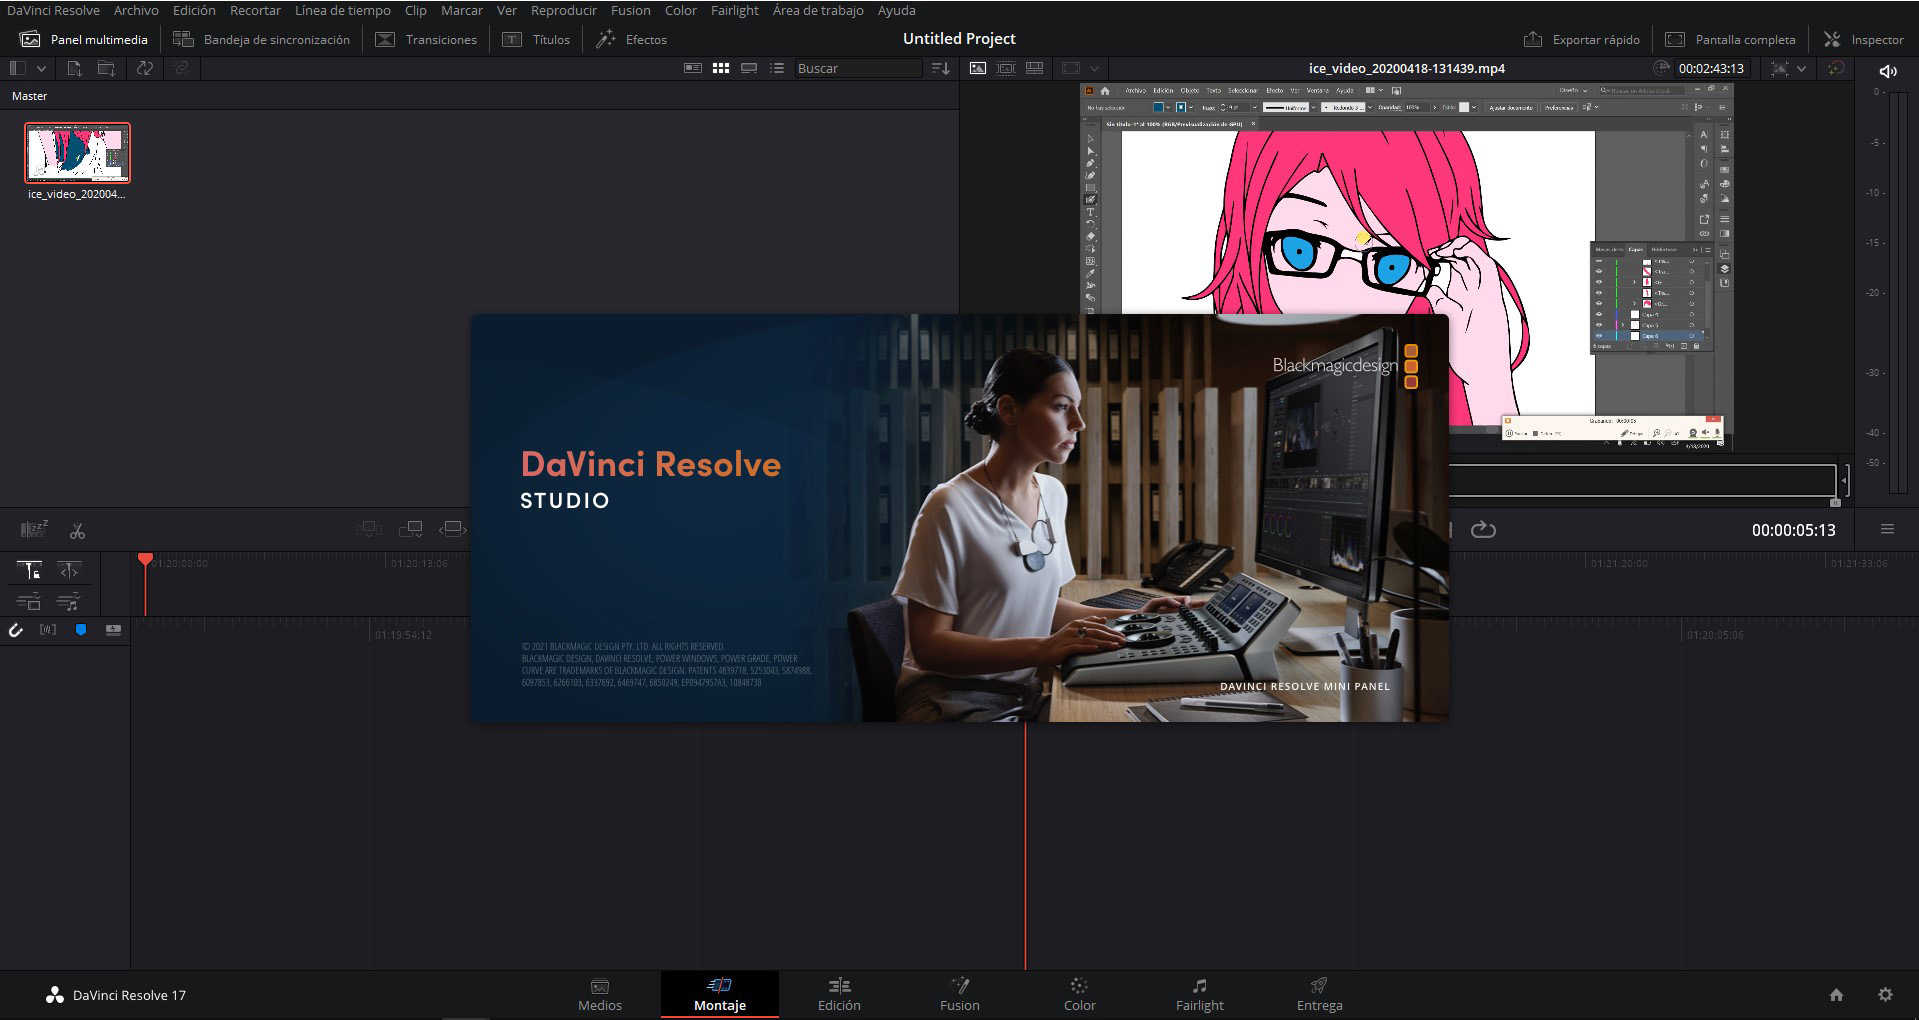Click the audio-only track options icon
The image size is (1919, 1020).
(x=69, y=602)
